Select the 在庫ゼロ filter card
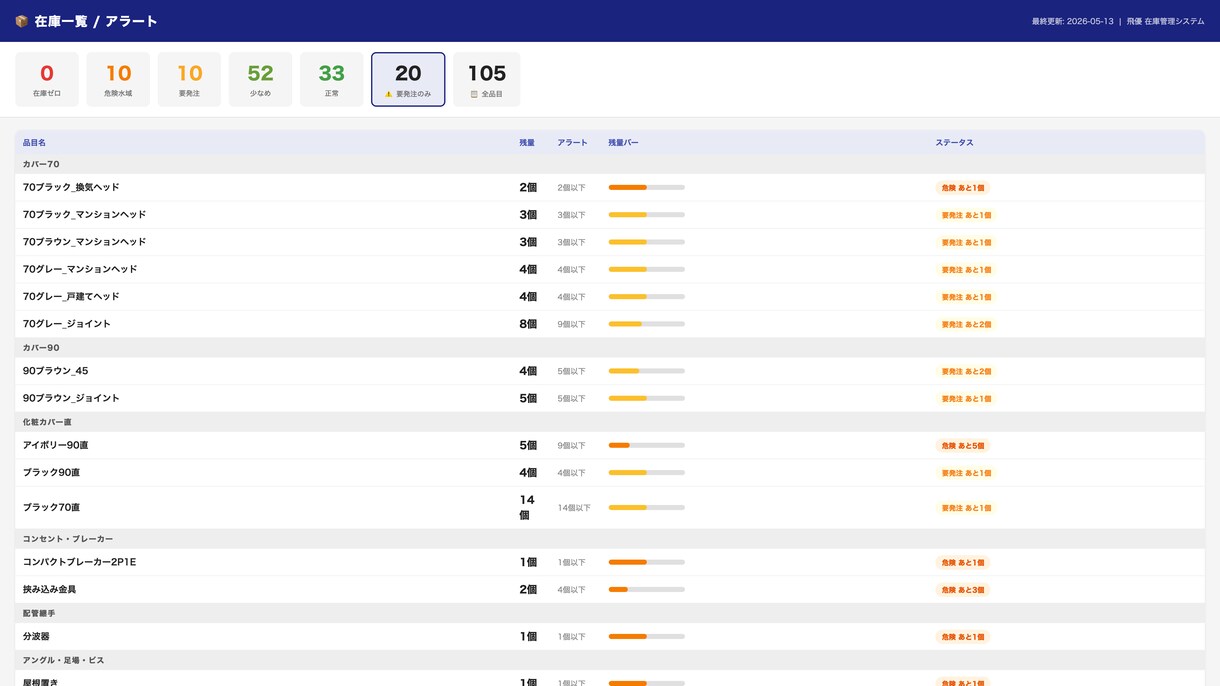The width and height of the screenshot is (1220, 686). (x=47, y=79)
